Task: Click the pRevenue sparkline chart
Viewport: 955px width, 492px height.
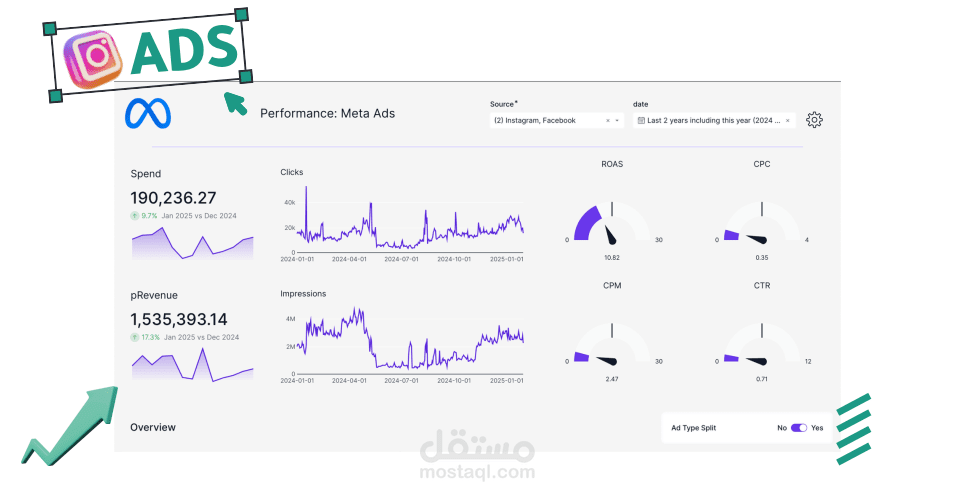Action: coord(192,364)
